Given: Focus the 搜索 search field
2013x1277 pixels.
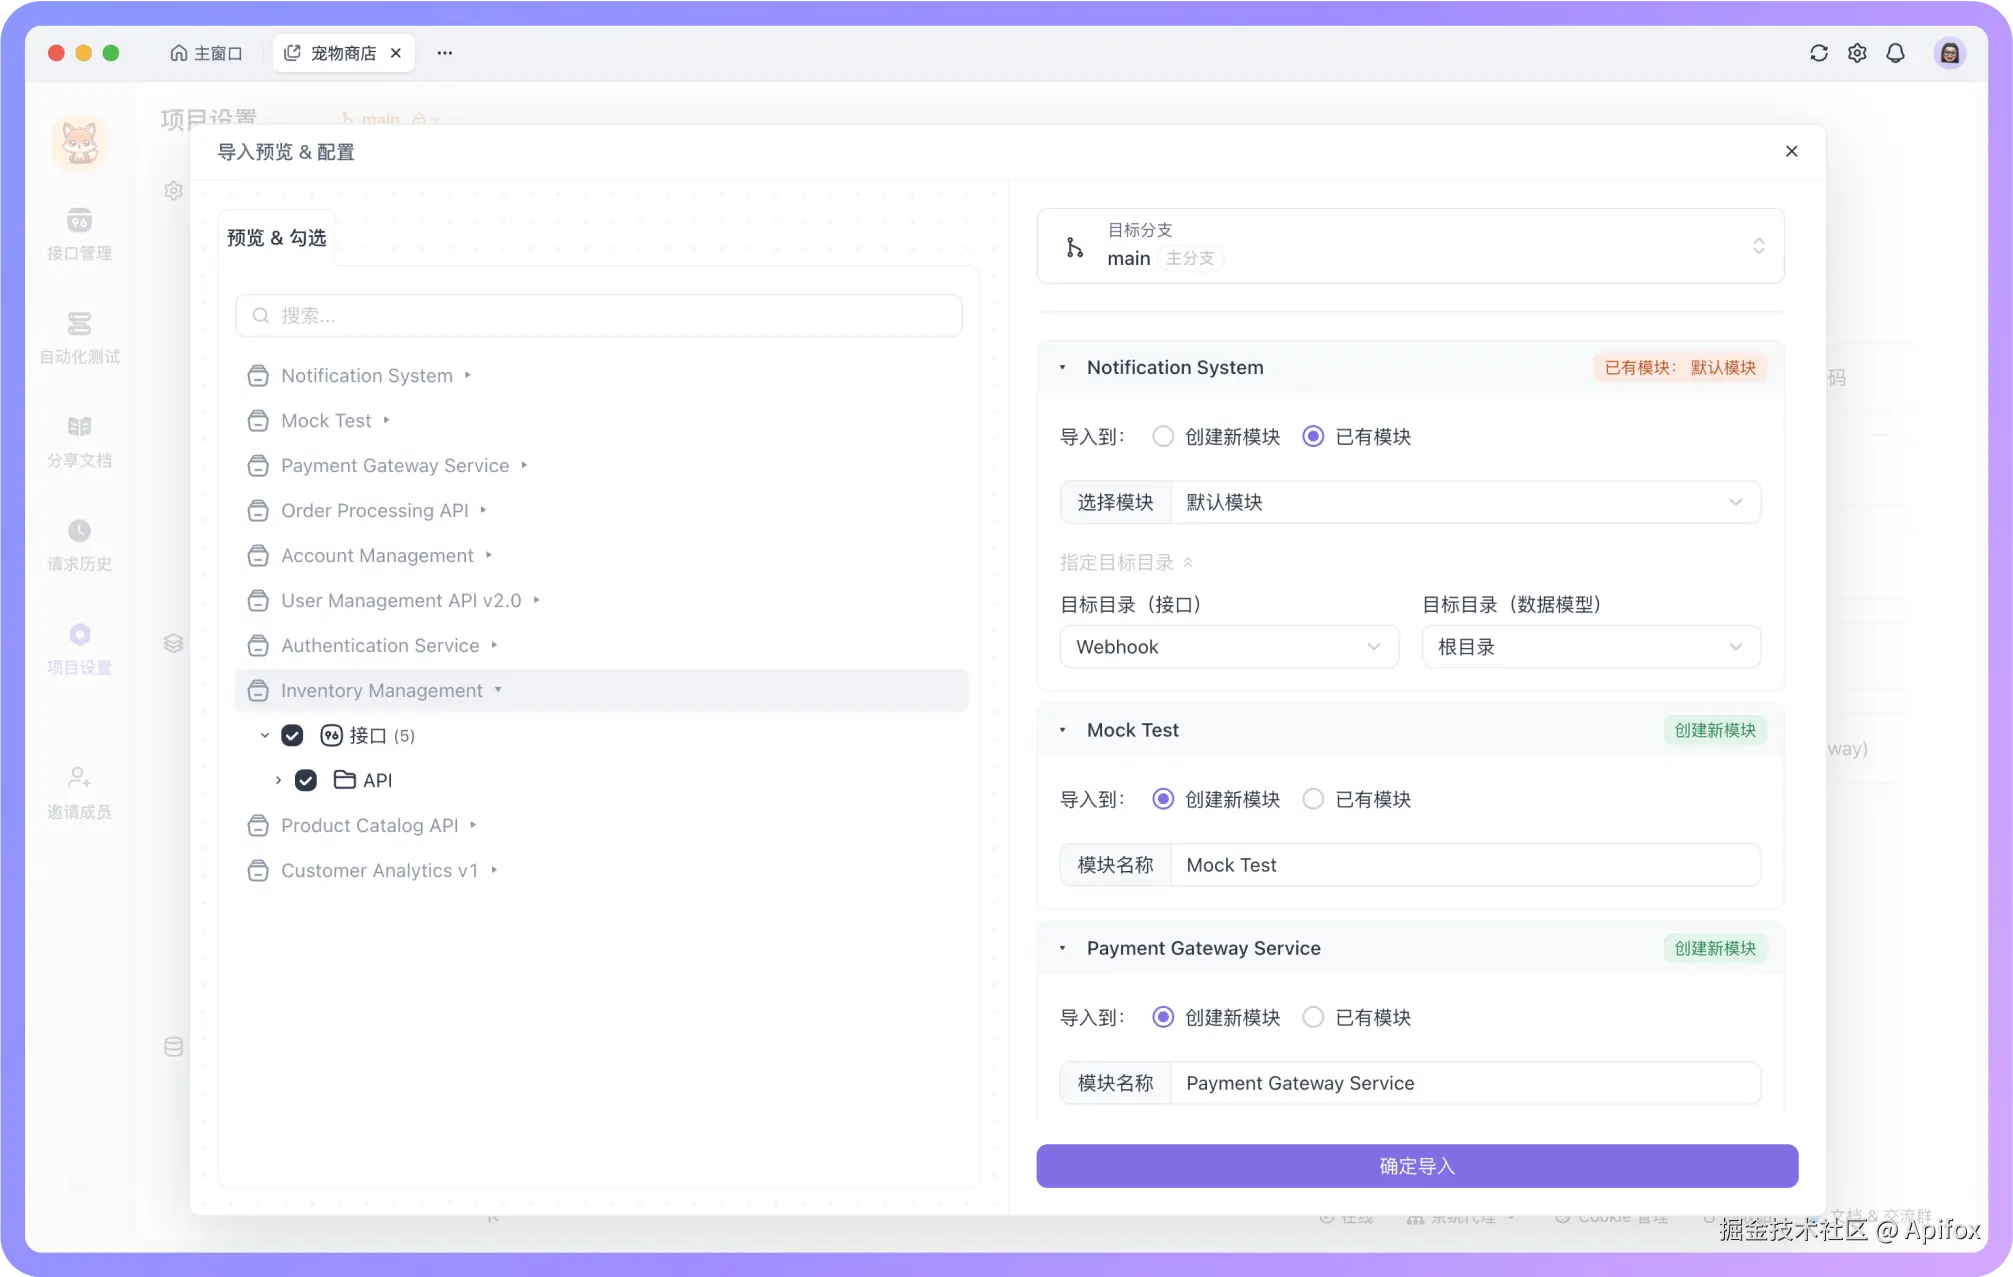Looking at the screenshot, I should [x=599, y=315].
